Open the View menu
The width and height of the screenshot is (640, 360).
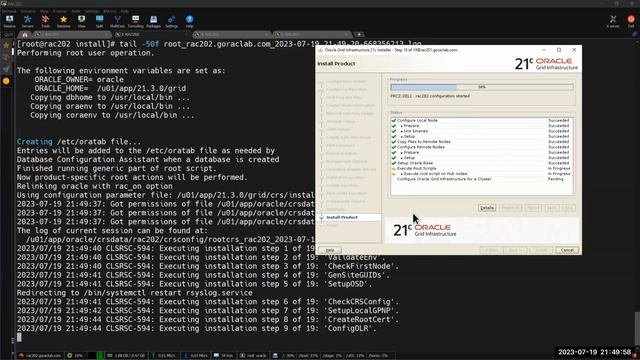pos(44,11)
